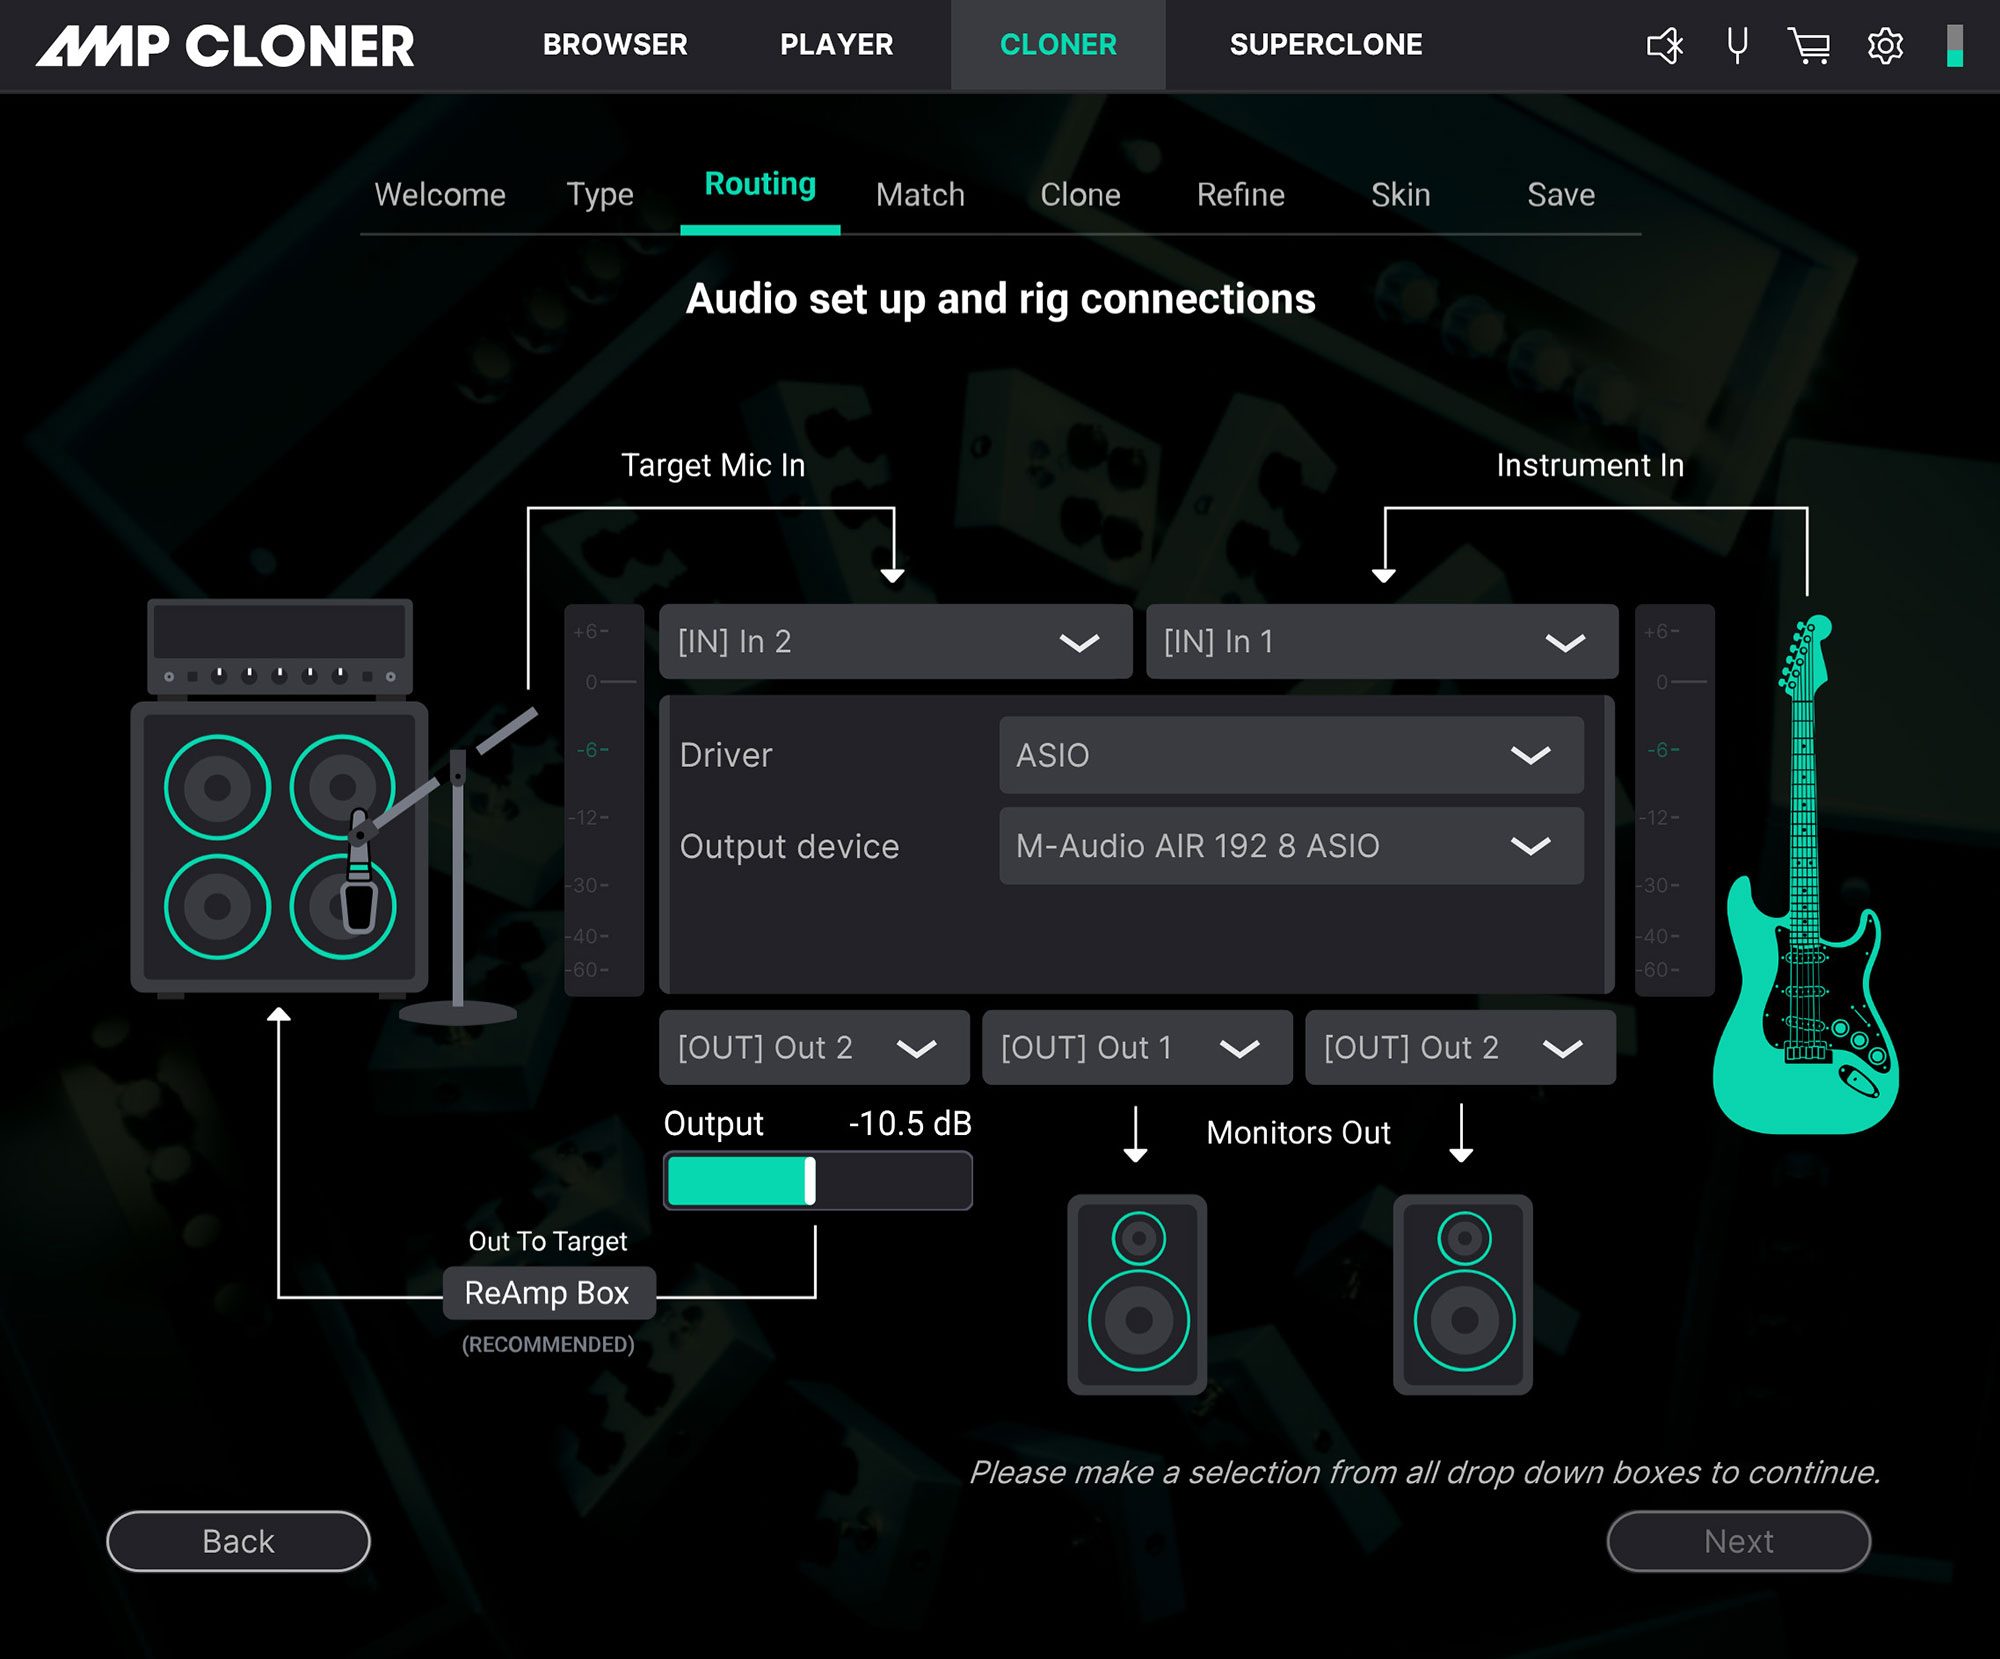Open the Output device M-Audio dropdown

pyautogui.click(x=1289, y=845)
